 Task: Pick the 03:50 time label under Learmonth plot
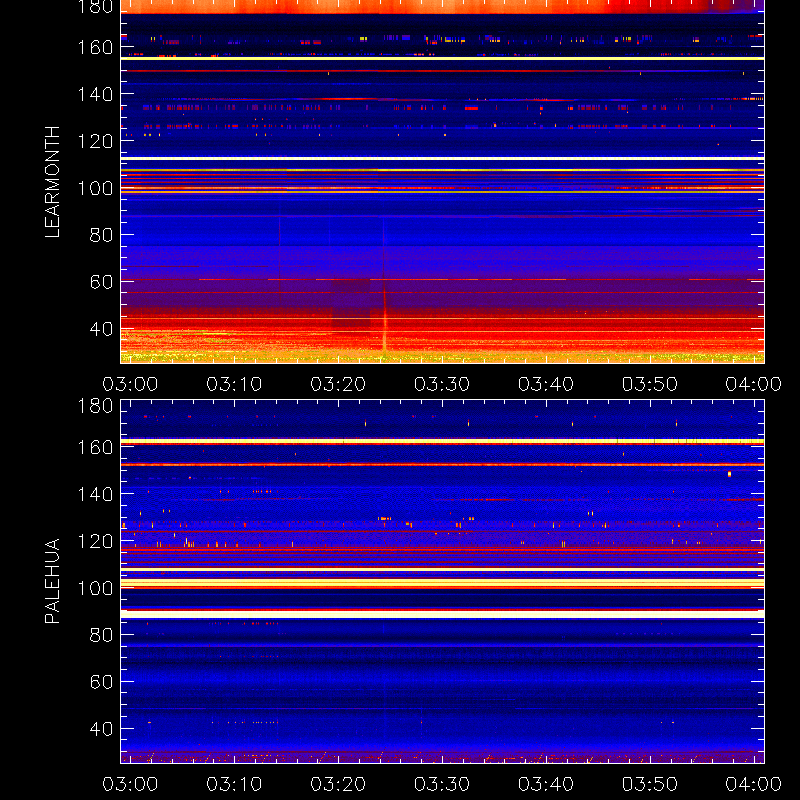click(649, 384)
